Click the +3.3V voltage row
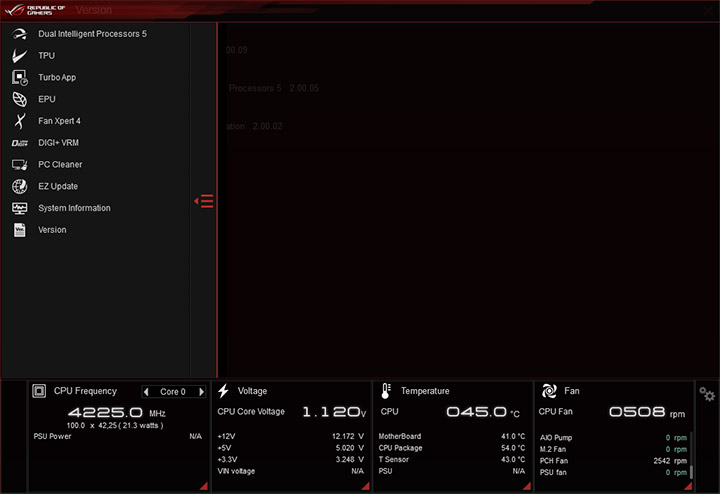This screenshot has width=720, height=494. 291,460
